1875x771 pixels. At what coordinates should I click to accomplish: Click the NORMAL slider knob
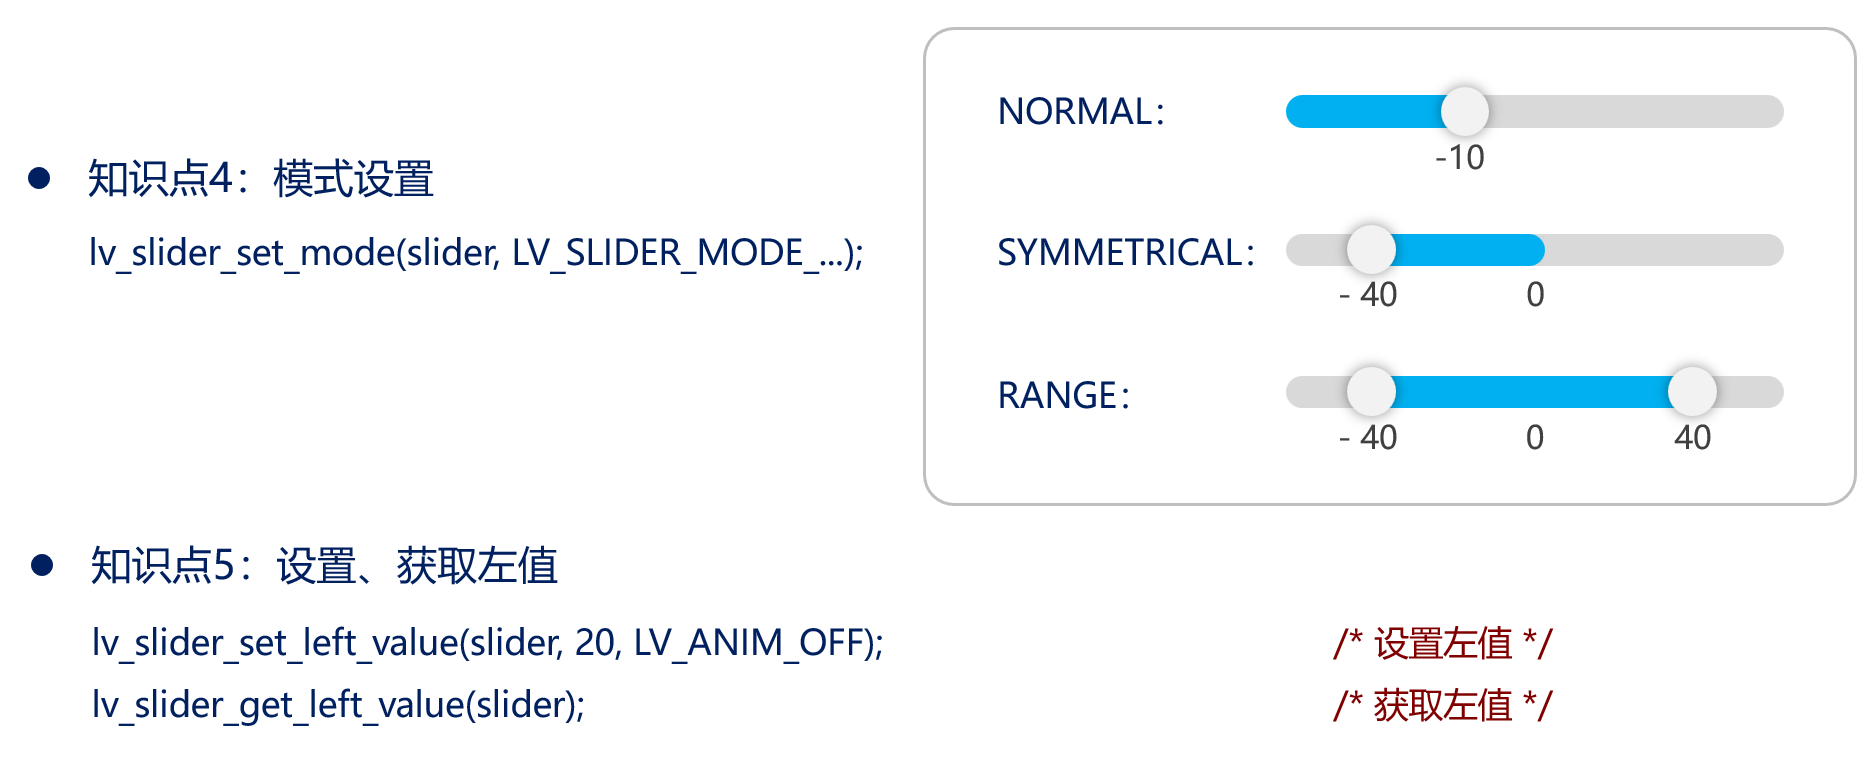point(1464,111)
